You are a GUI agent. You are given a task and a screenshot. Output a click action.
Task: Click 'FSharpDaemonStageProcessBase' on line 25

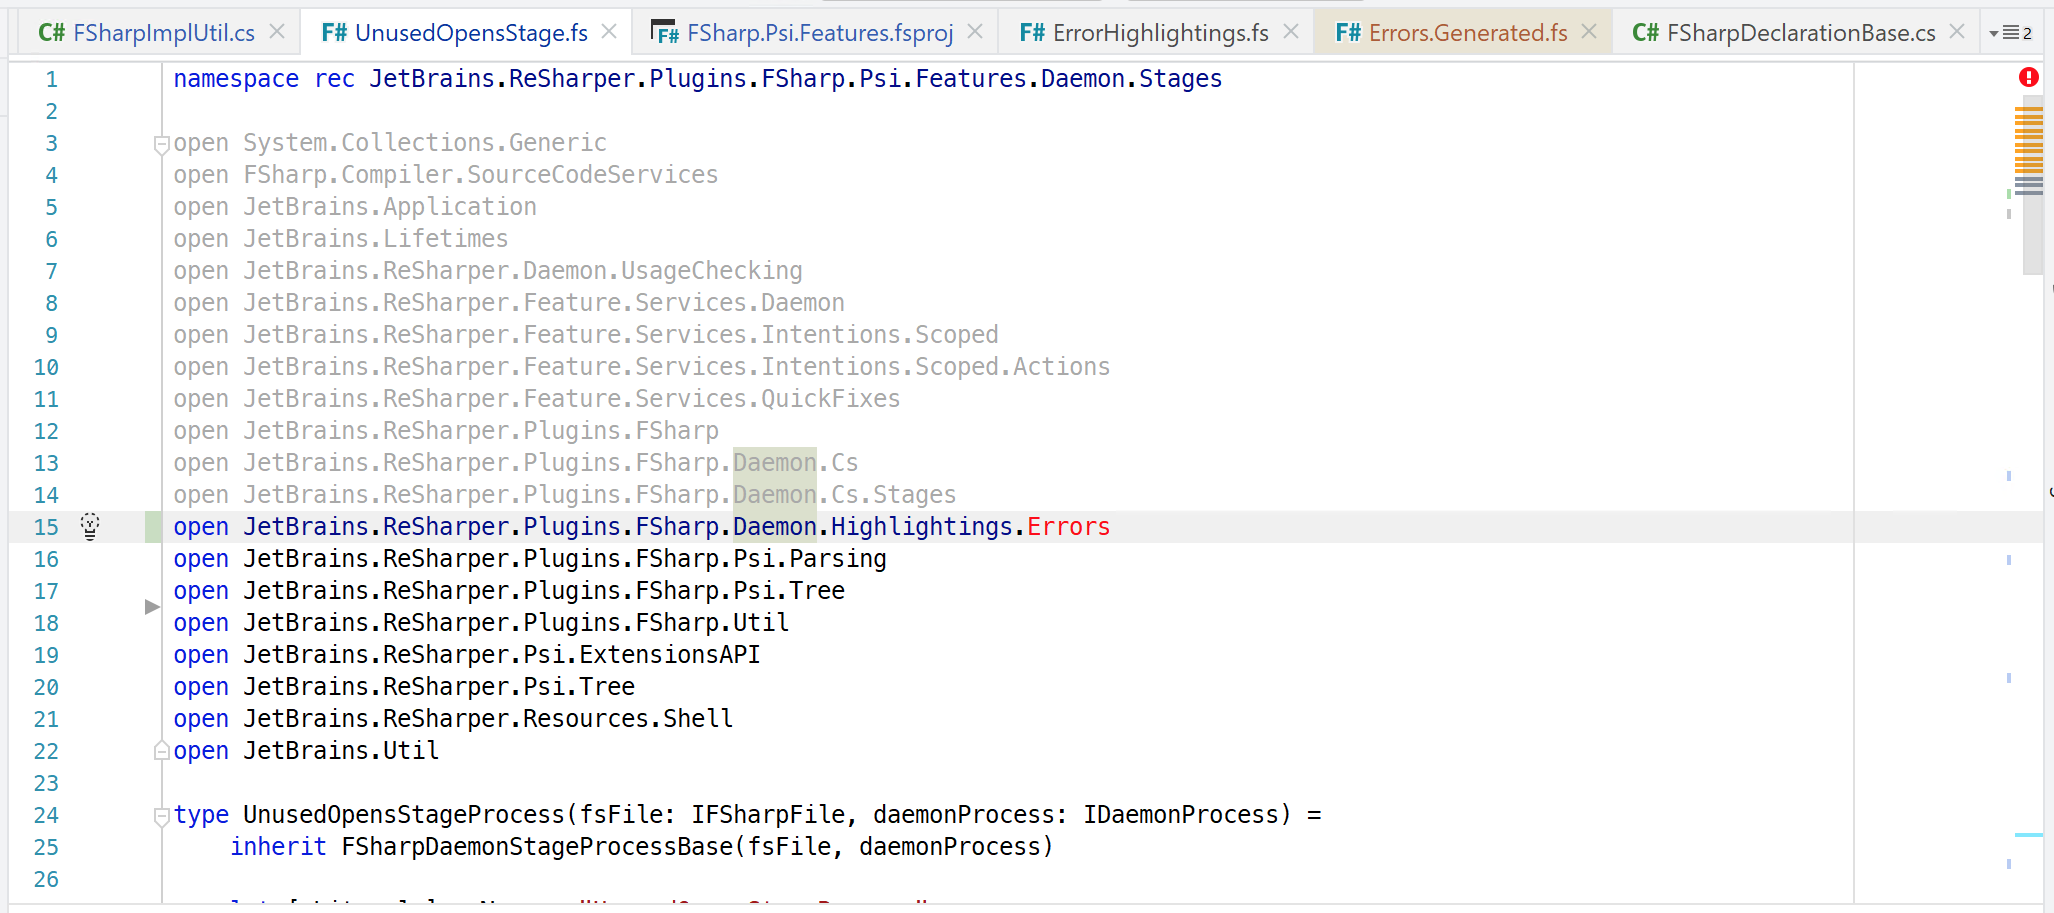[x=537, y=847]
